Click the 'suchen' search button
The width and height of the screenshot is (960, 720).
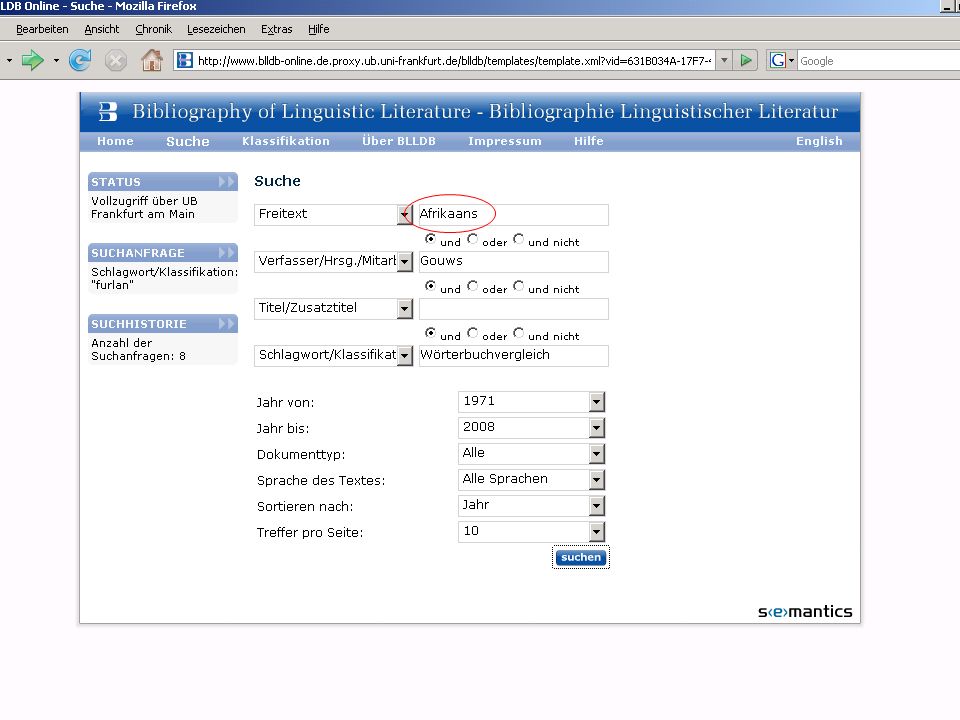tap(580, 557)
